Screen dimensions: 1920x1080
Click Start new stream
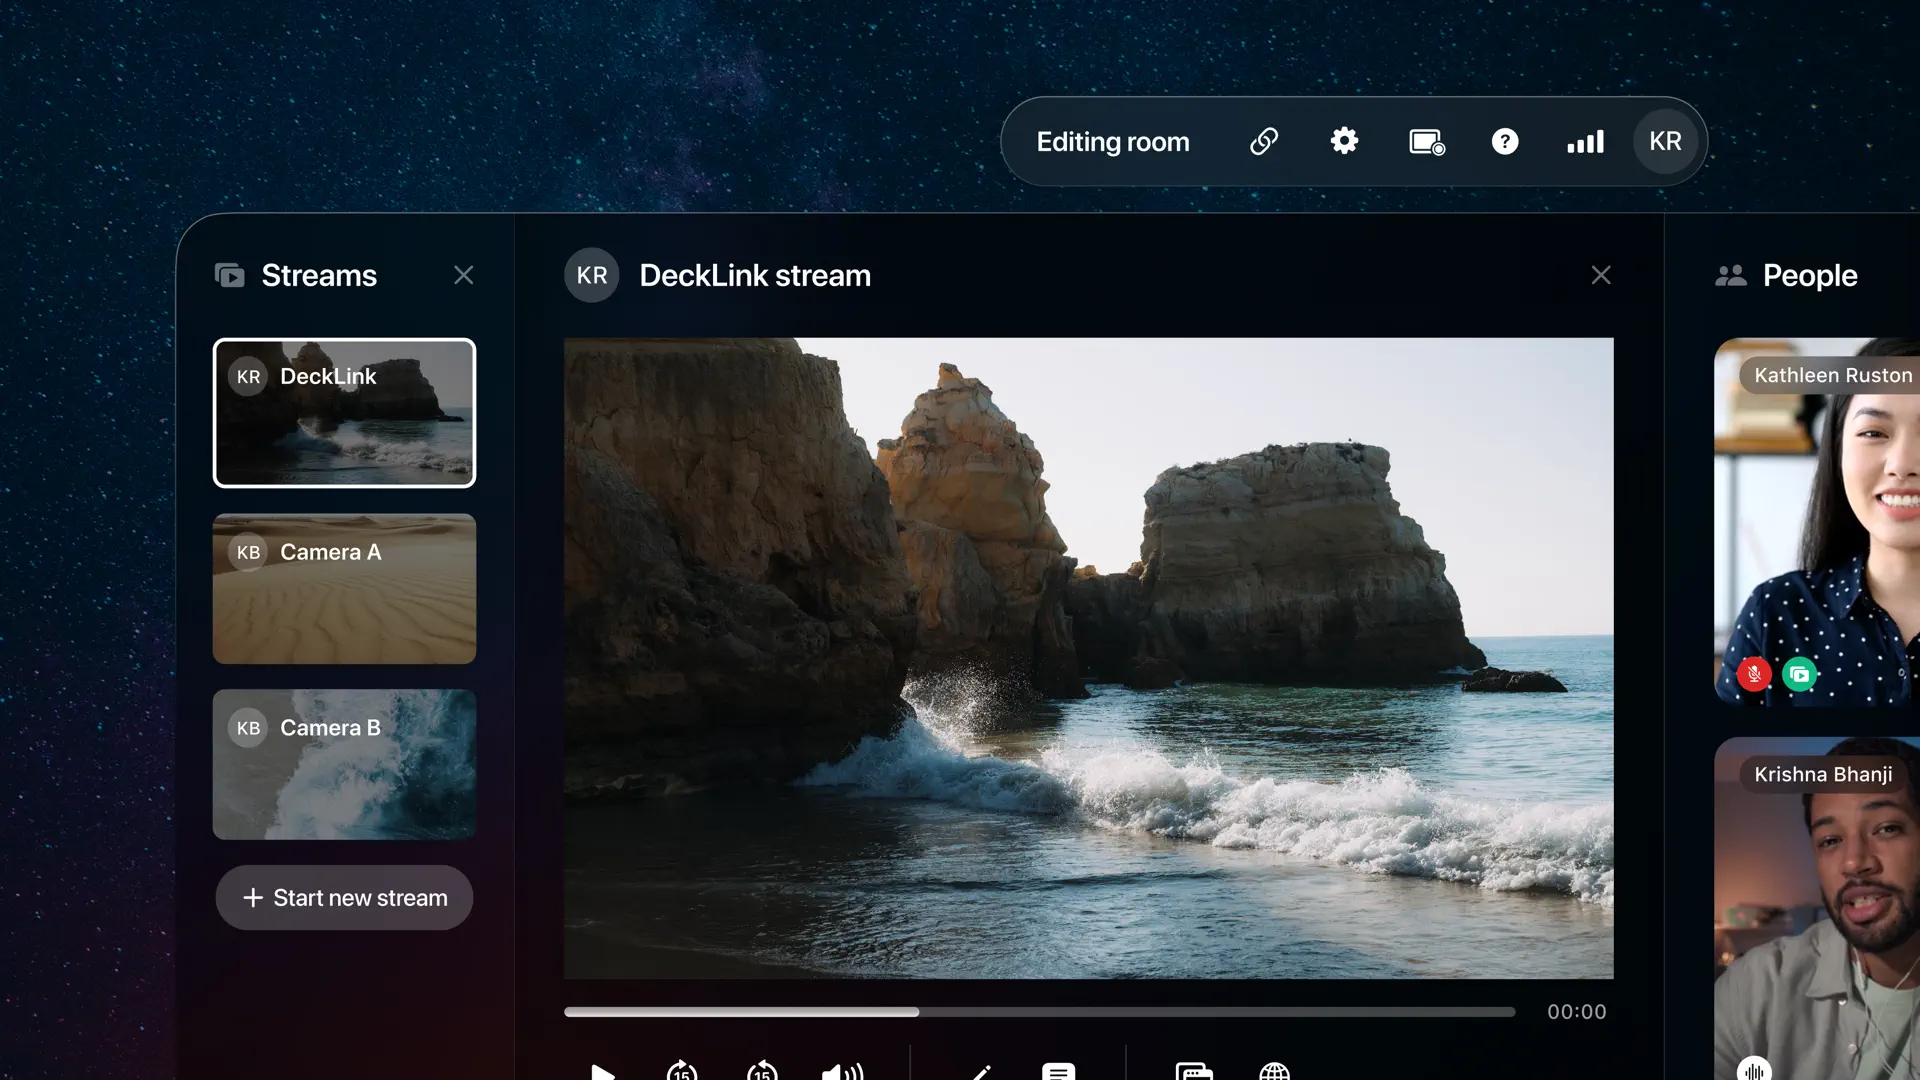click(x=344, y=897)
